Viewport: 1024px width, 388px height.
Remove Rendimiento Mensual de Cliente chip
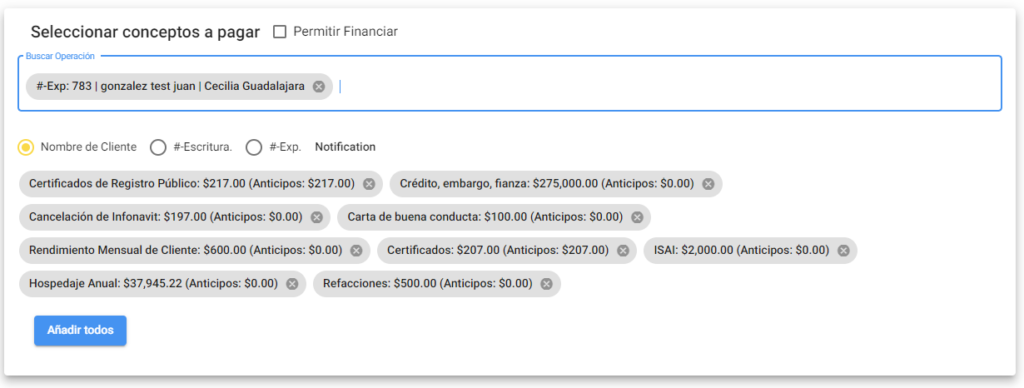click(x=356, y=250)
